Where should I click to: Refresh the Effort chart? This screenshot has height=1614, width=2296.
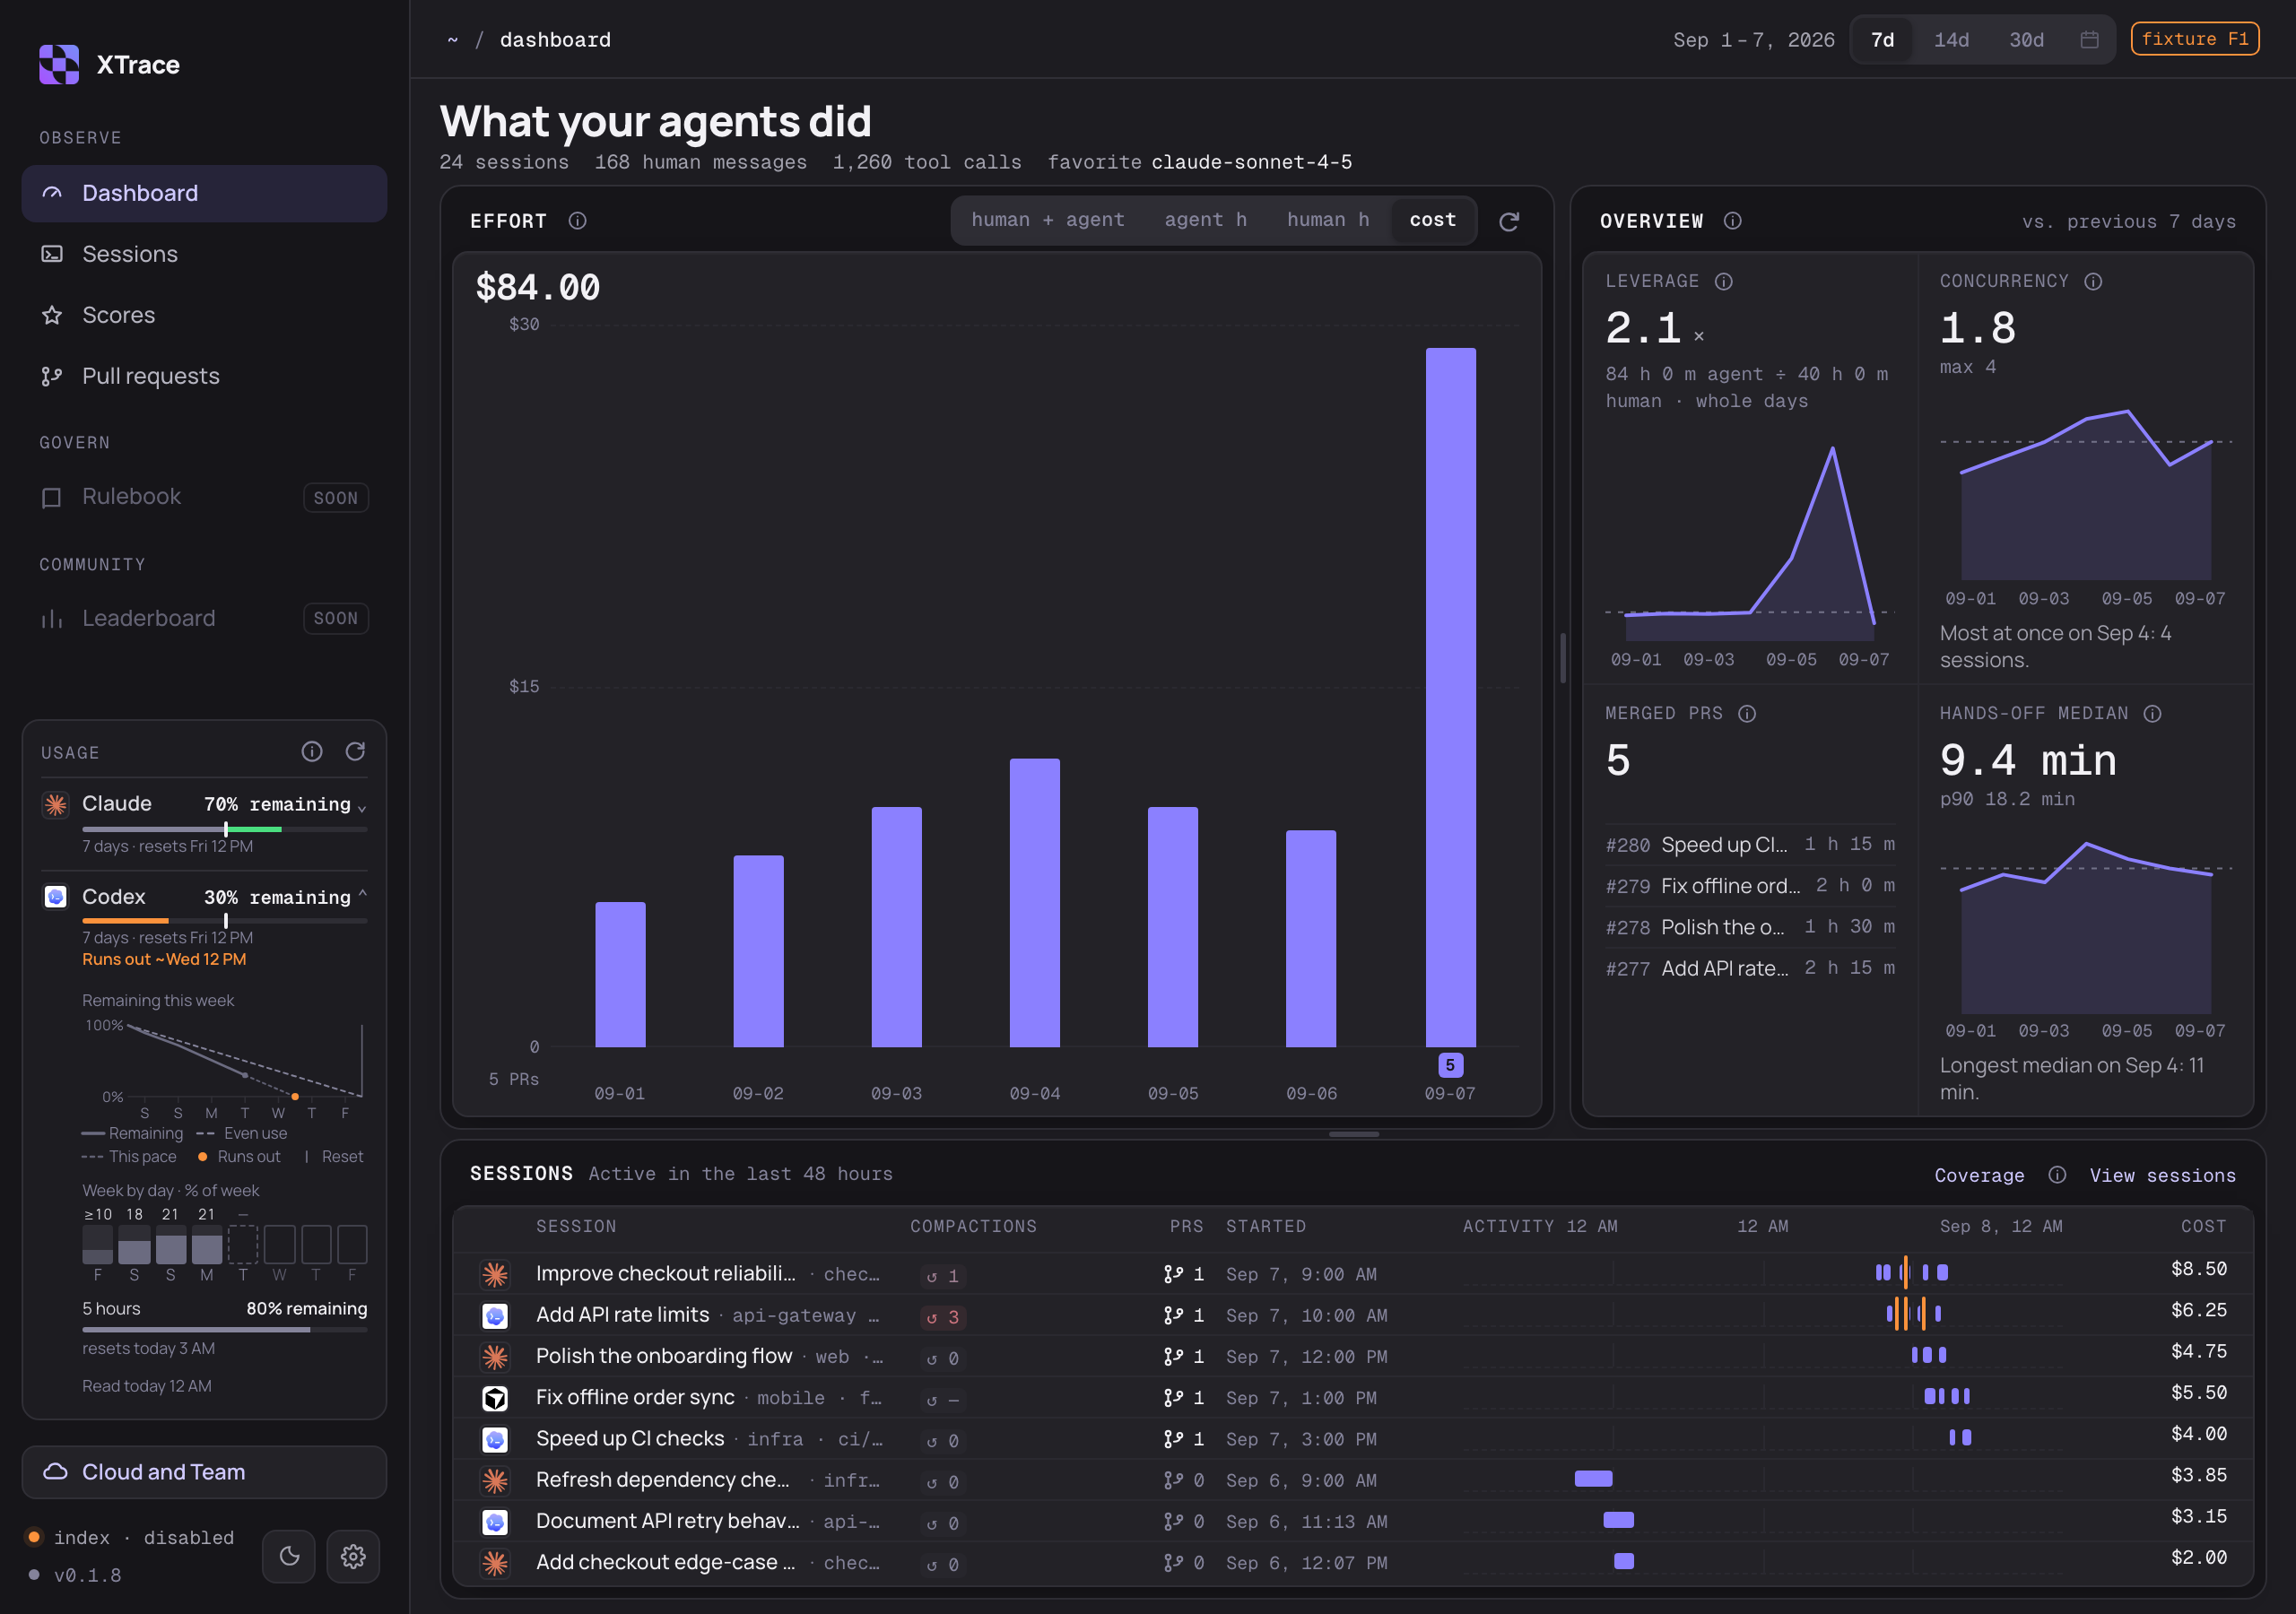click(x=1508, y=222)
